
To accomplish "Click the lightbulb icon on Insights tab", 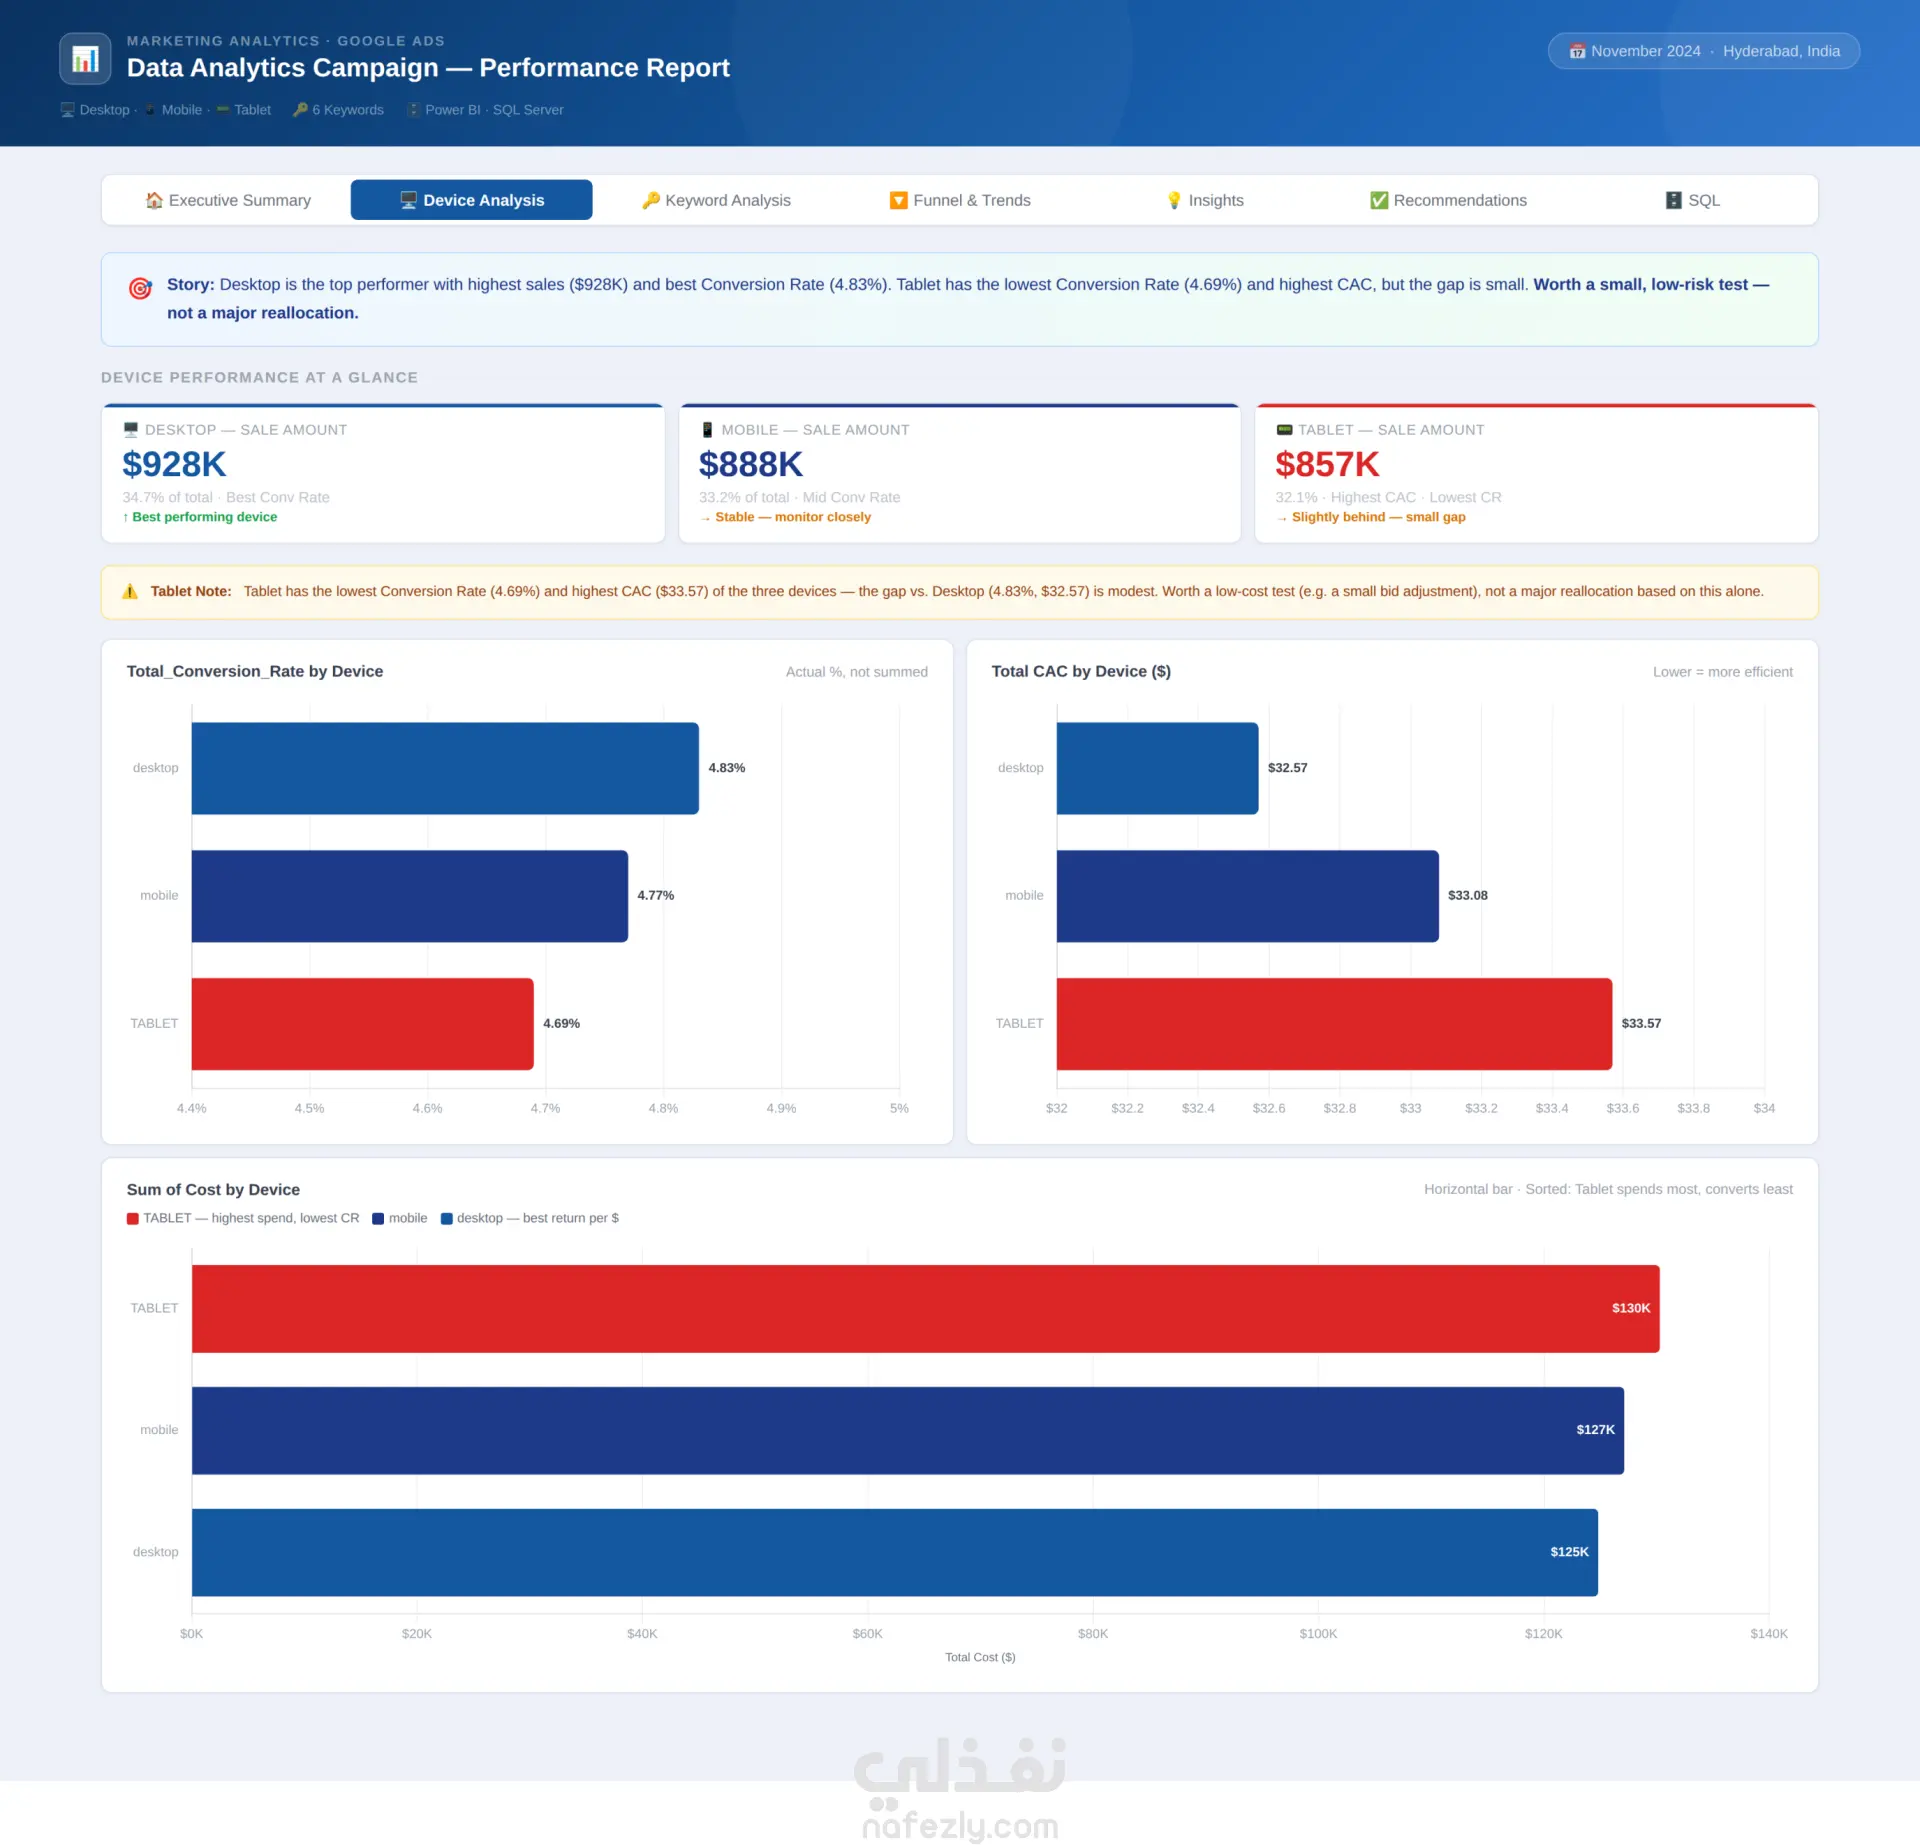I will pos(1174,200).
